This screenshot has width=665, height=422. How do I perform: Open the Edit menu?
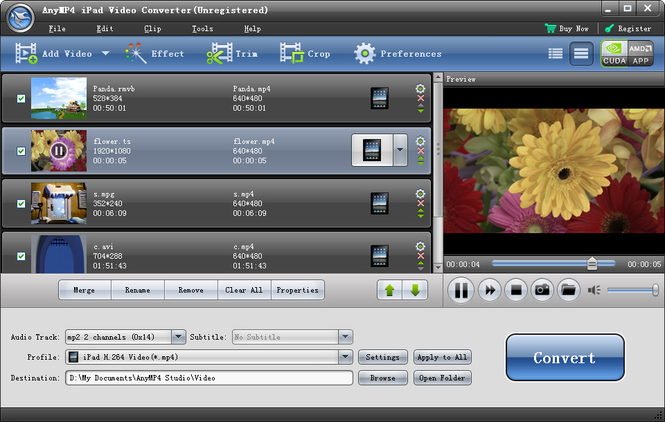click(x=105, y=28)
